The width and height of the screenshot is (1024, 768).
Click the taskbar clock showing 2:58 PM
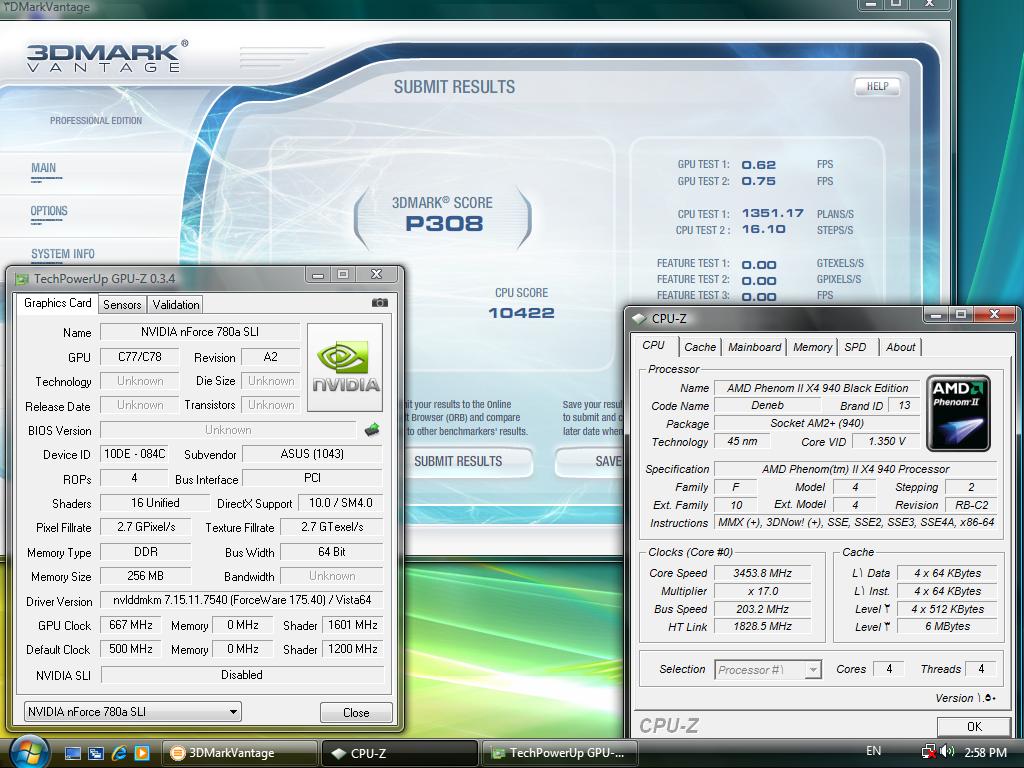point(985,752)
